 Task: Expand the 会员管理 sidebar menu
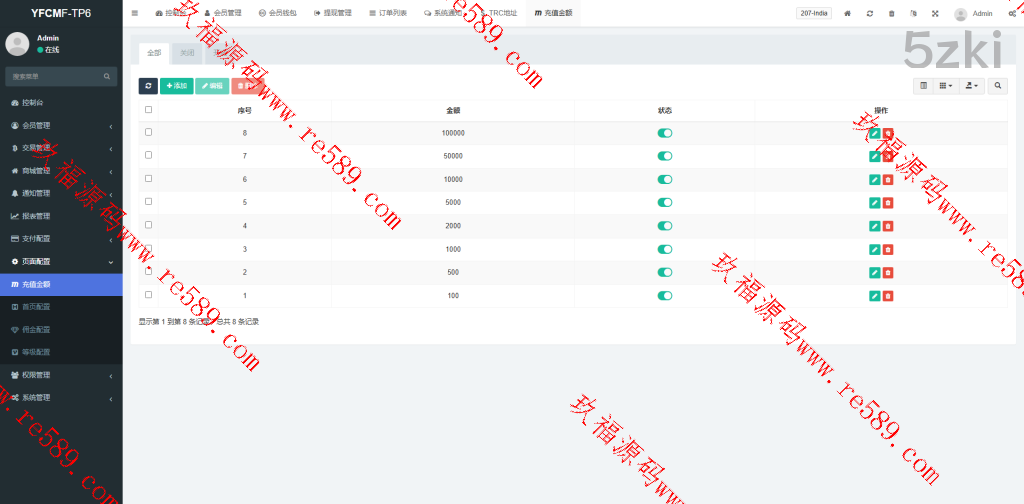click(x=61, y=125)
